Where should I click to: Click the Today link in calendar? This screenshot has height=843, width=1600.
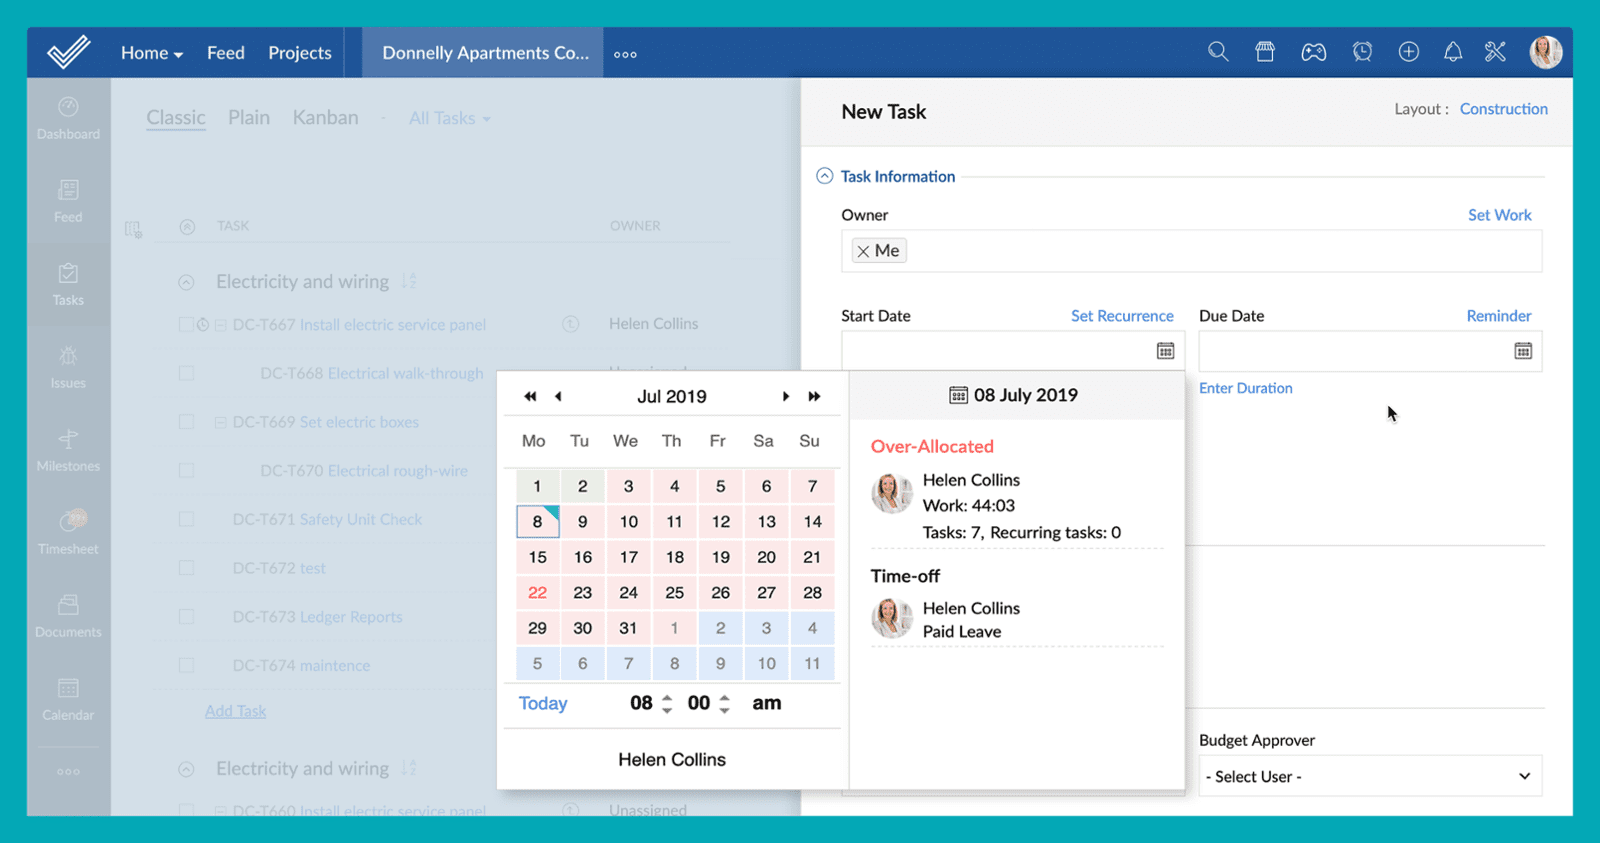[x=543, y=704]
